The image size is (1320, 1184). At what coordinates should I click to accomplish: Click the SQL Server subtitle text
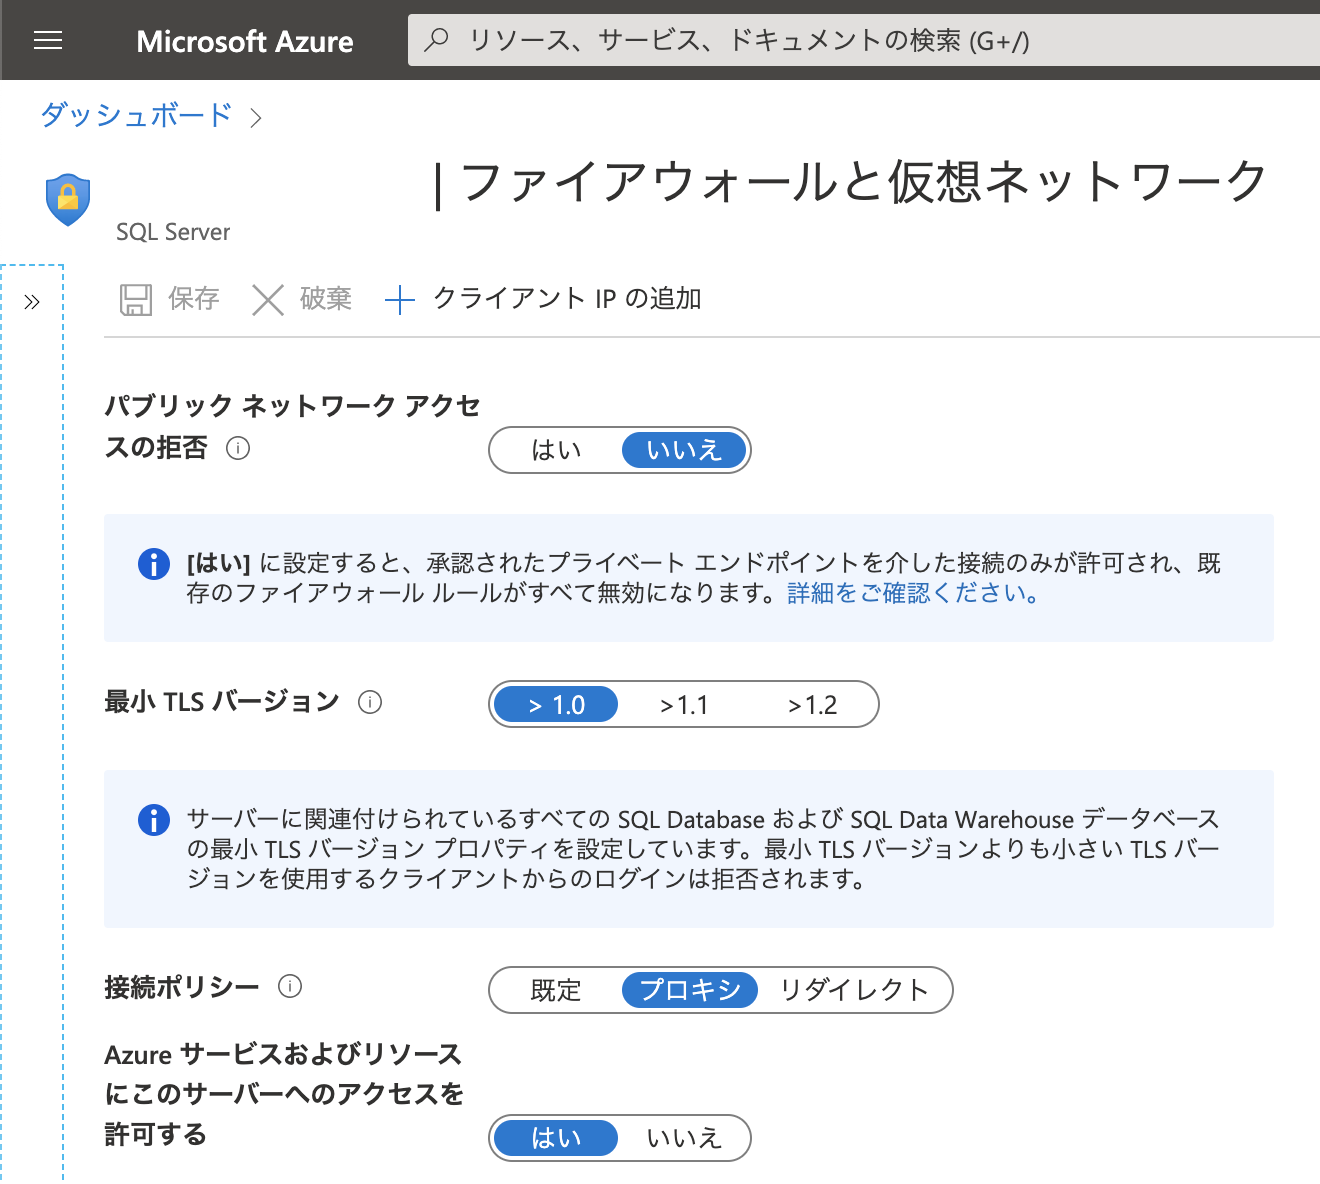pyautogui.click(x=173, y=232)
